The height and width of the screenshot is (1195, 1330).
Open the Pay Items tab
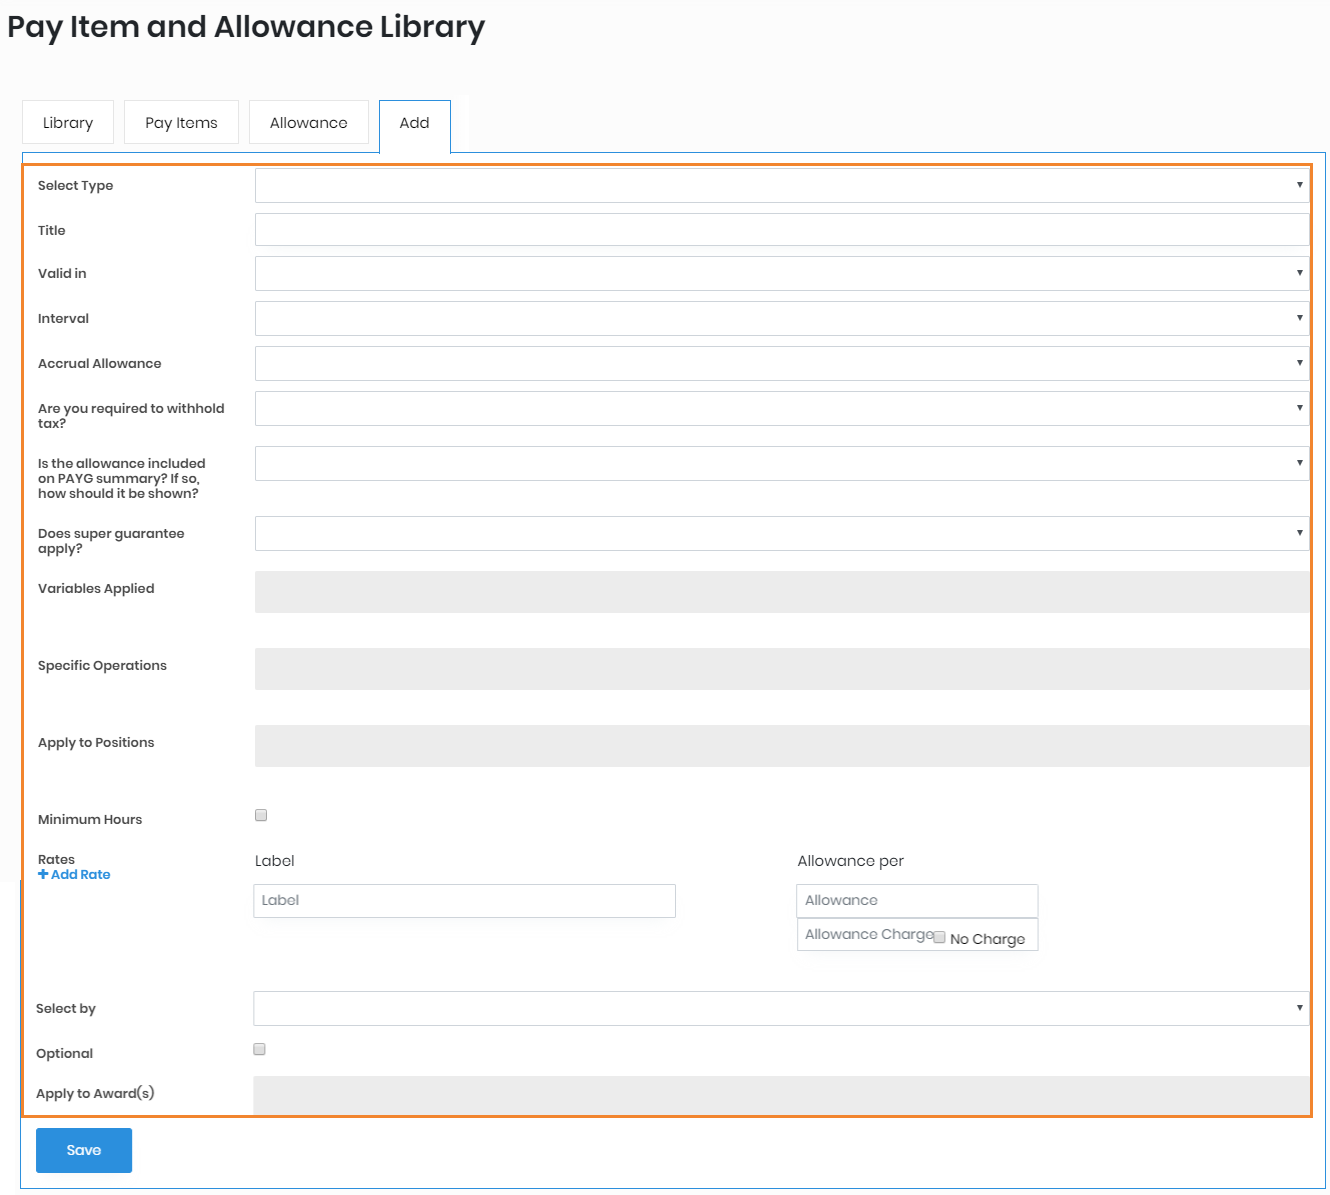pos(181,122)
